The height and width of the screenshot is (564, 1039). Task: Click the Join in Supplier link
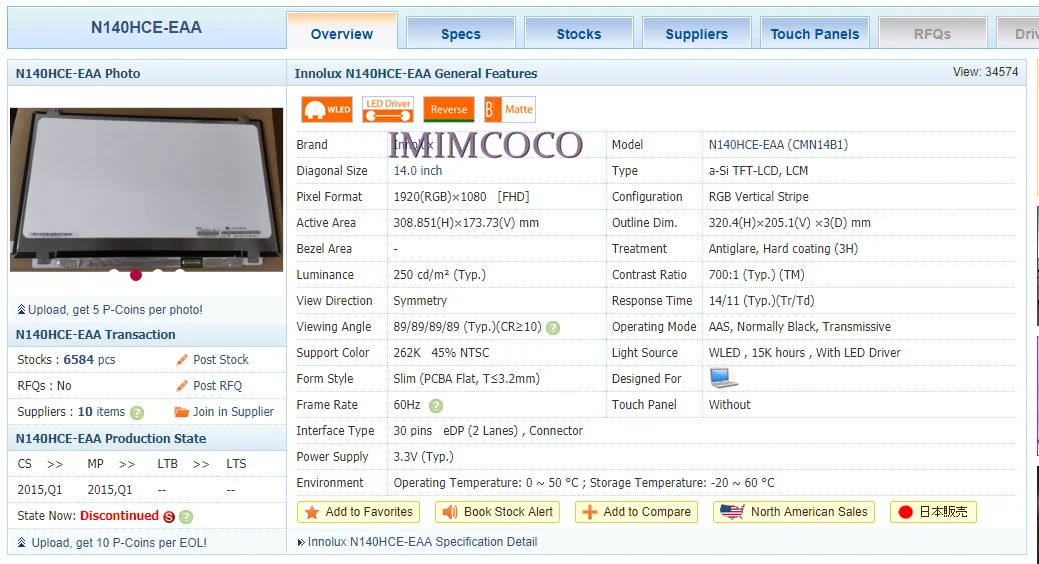pyautogui.click(x=233, y=412)
